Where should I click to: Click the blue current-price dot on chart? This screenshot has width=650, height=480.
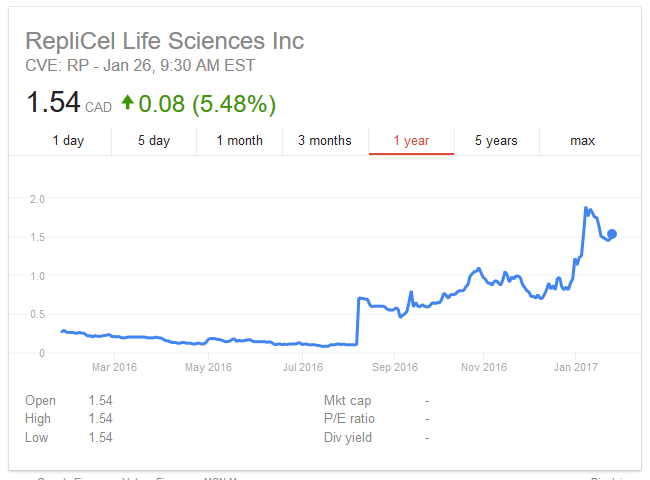coord(612,234)
